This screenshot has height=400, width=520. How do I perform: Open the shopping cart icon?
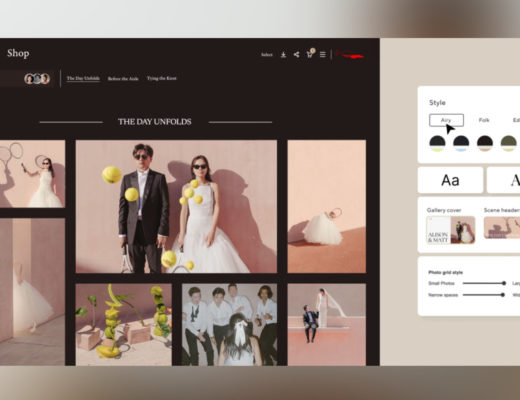coord(310,54)
